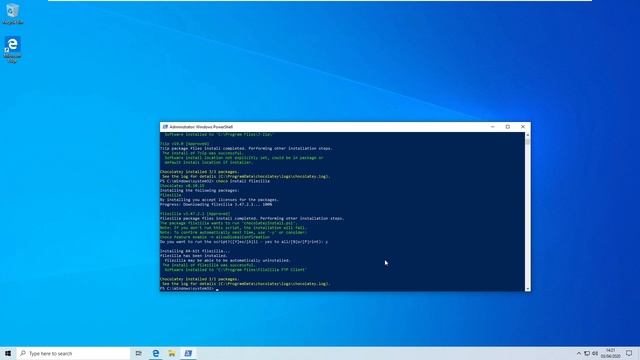Click 'Installing 64-bit filezilla...' line

pyautogui.click(x=195, y=251)
